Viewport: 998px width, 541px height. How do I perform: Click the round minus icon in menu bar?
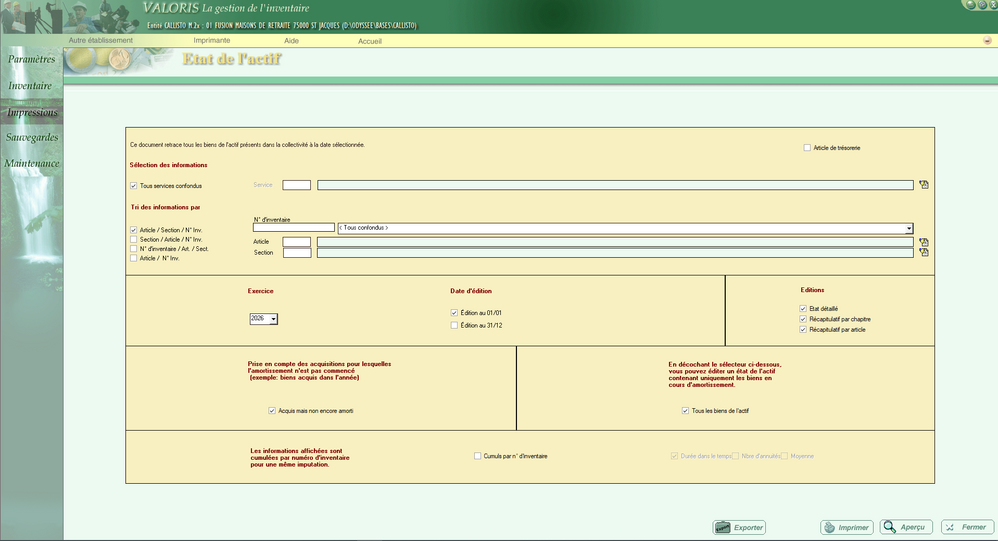[987, 41]
